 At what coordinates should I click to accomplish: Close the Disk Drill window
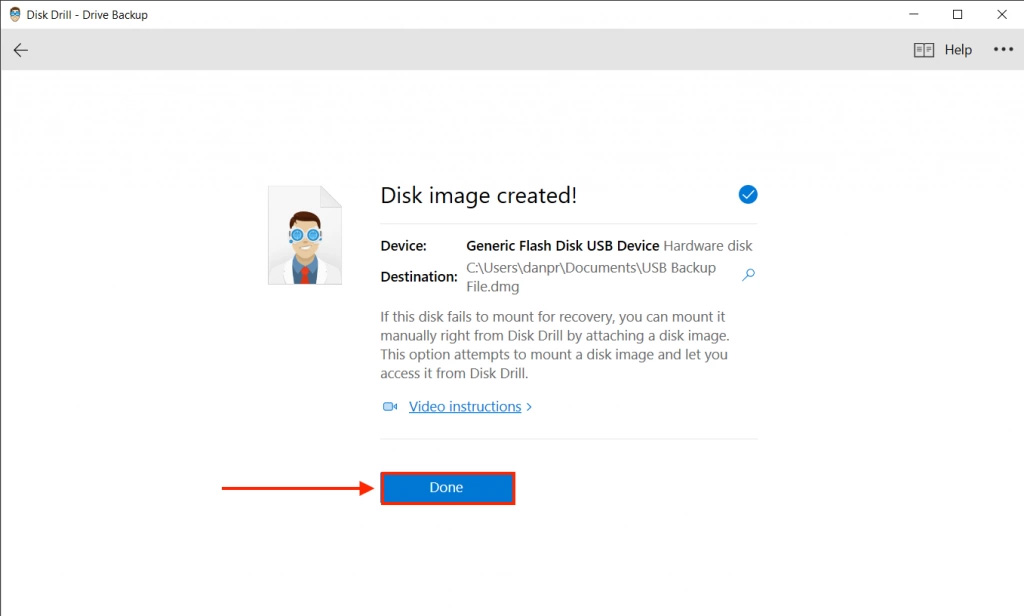point(1002,14)
